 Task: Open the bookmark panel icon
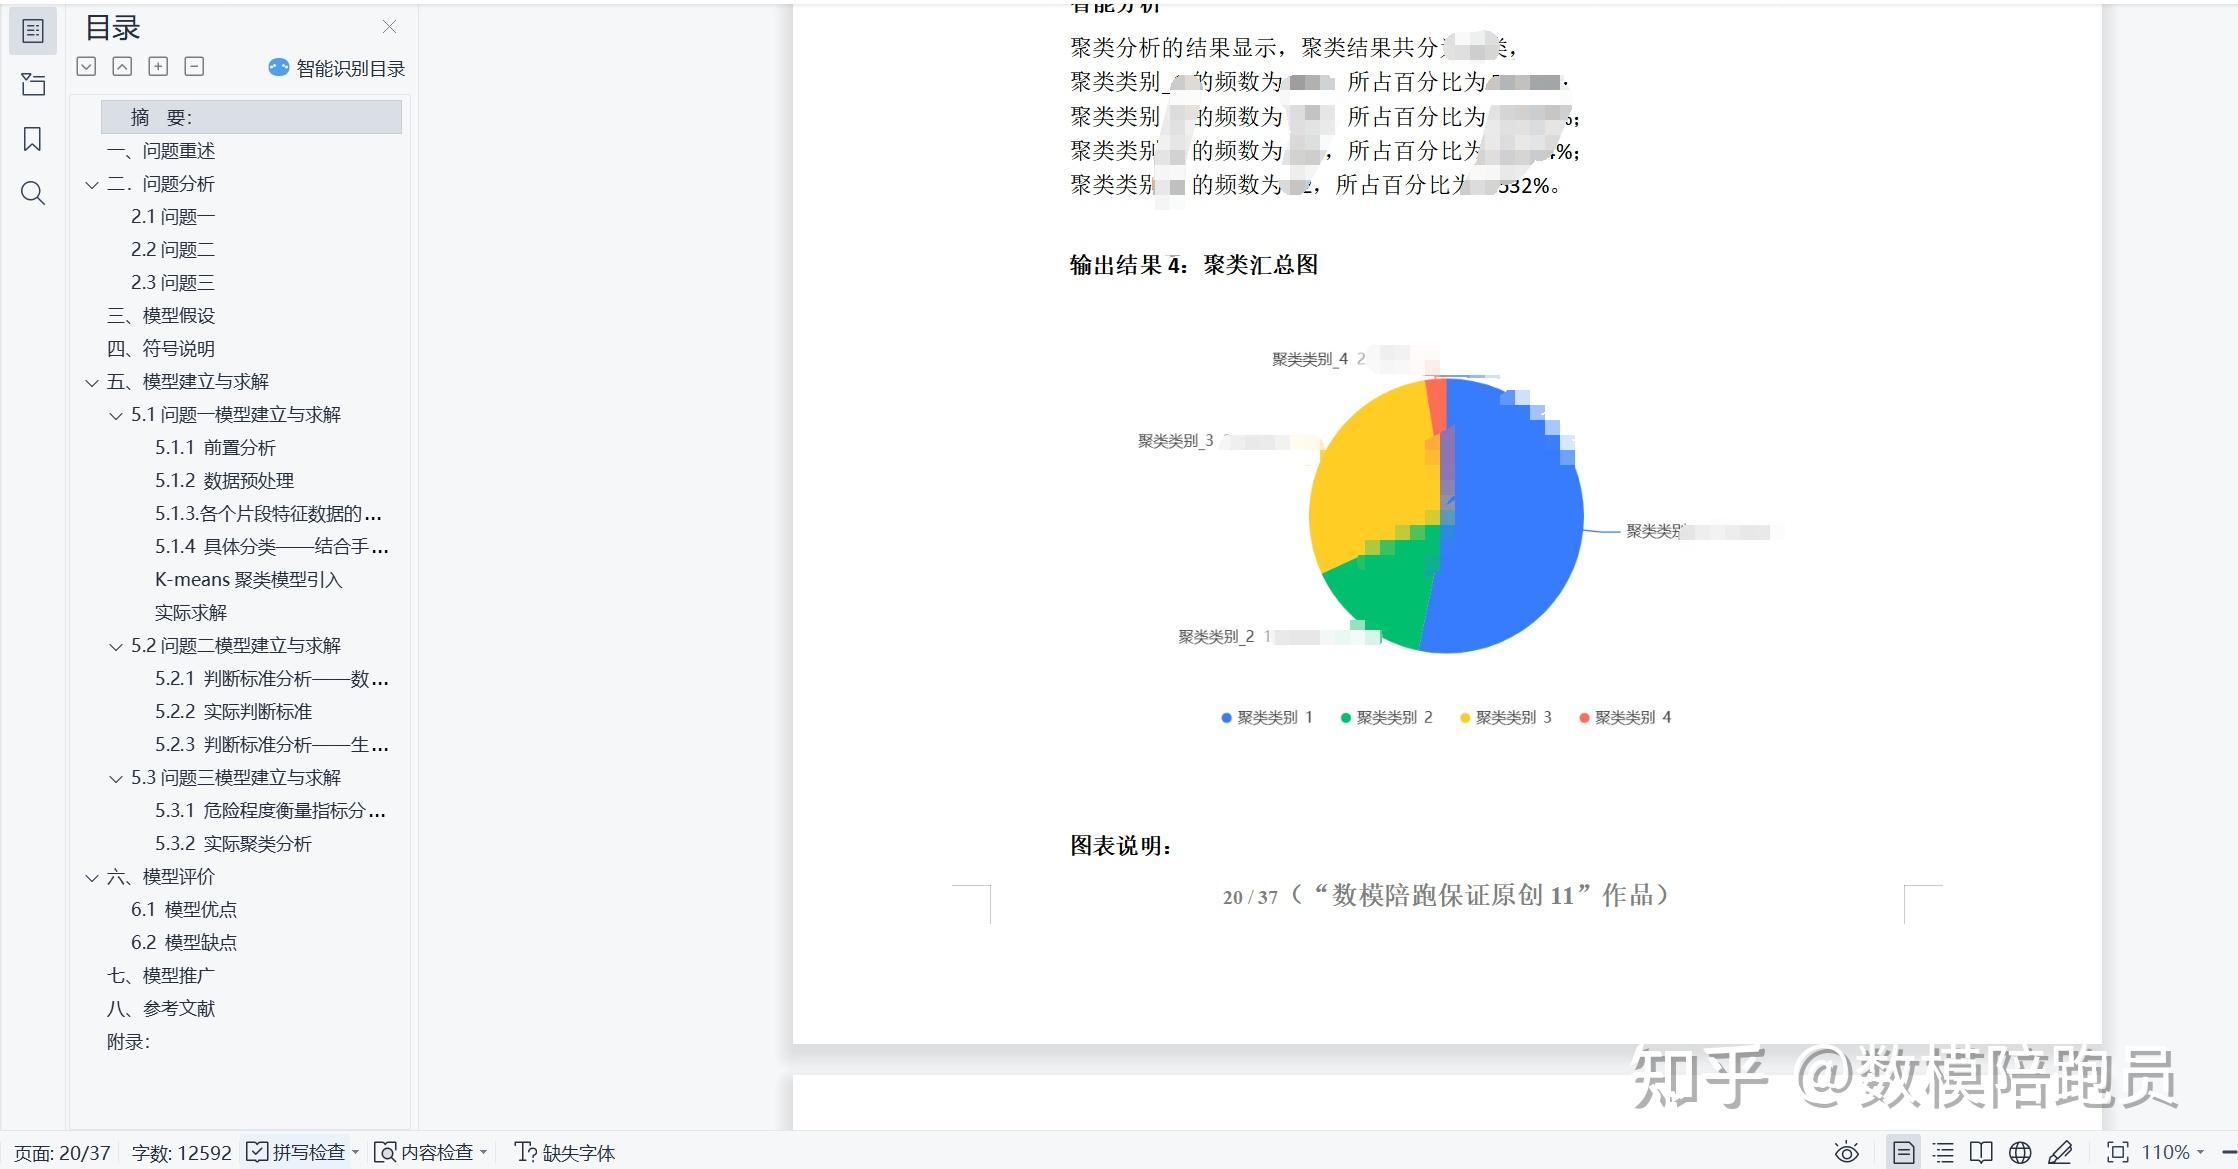(x=33, y=139)
